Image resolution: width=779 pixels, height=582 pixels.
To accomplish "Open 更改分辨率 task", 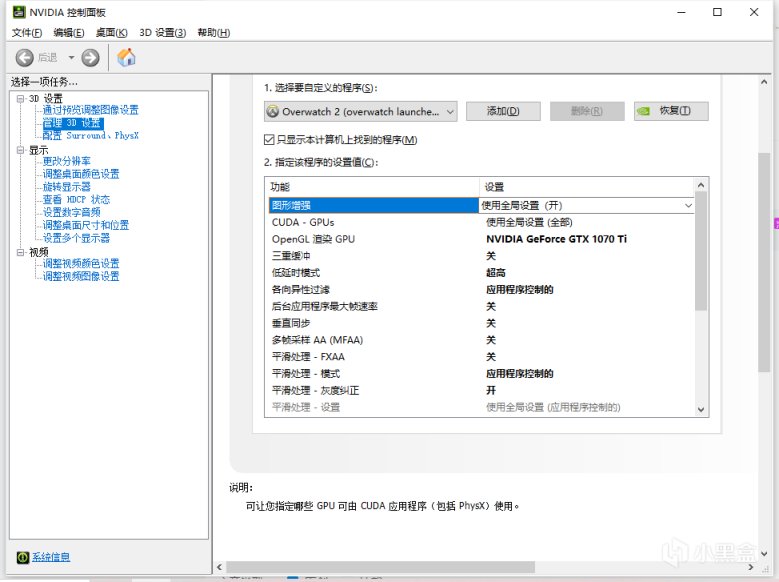I will click(67, 161).
